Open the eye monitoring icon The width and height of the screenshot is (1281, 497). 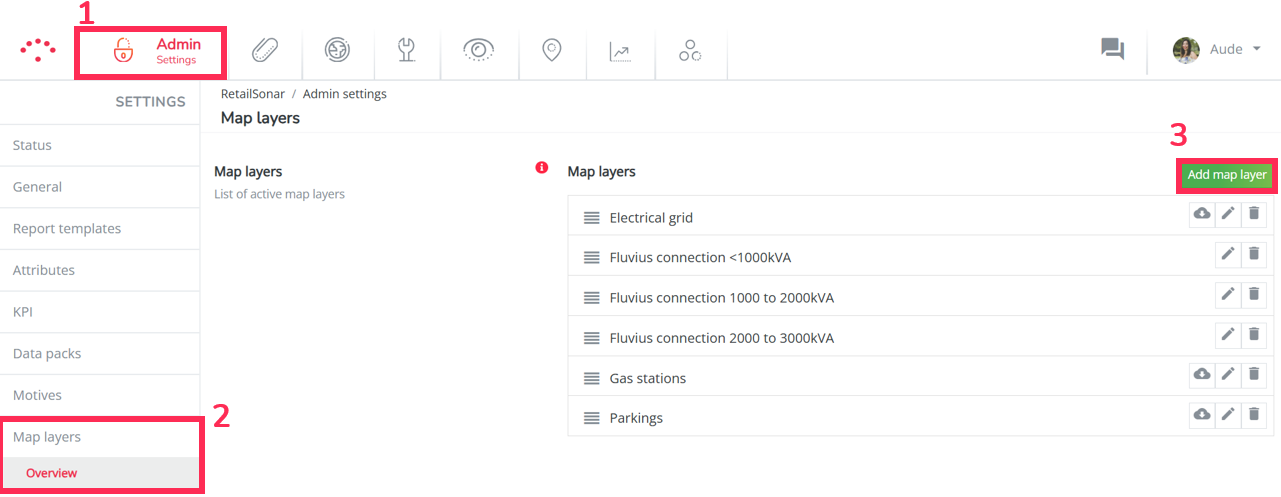point(479,50)
